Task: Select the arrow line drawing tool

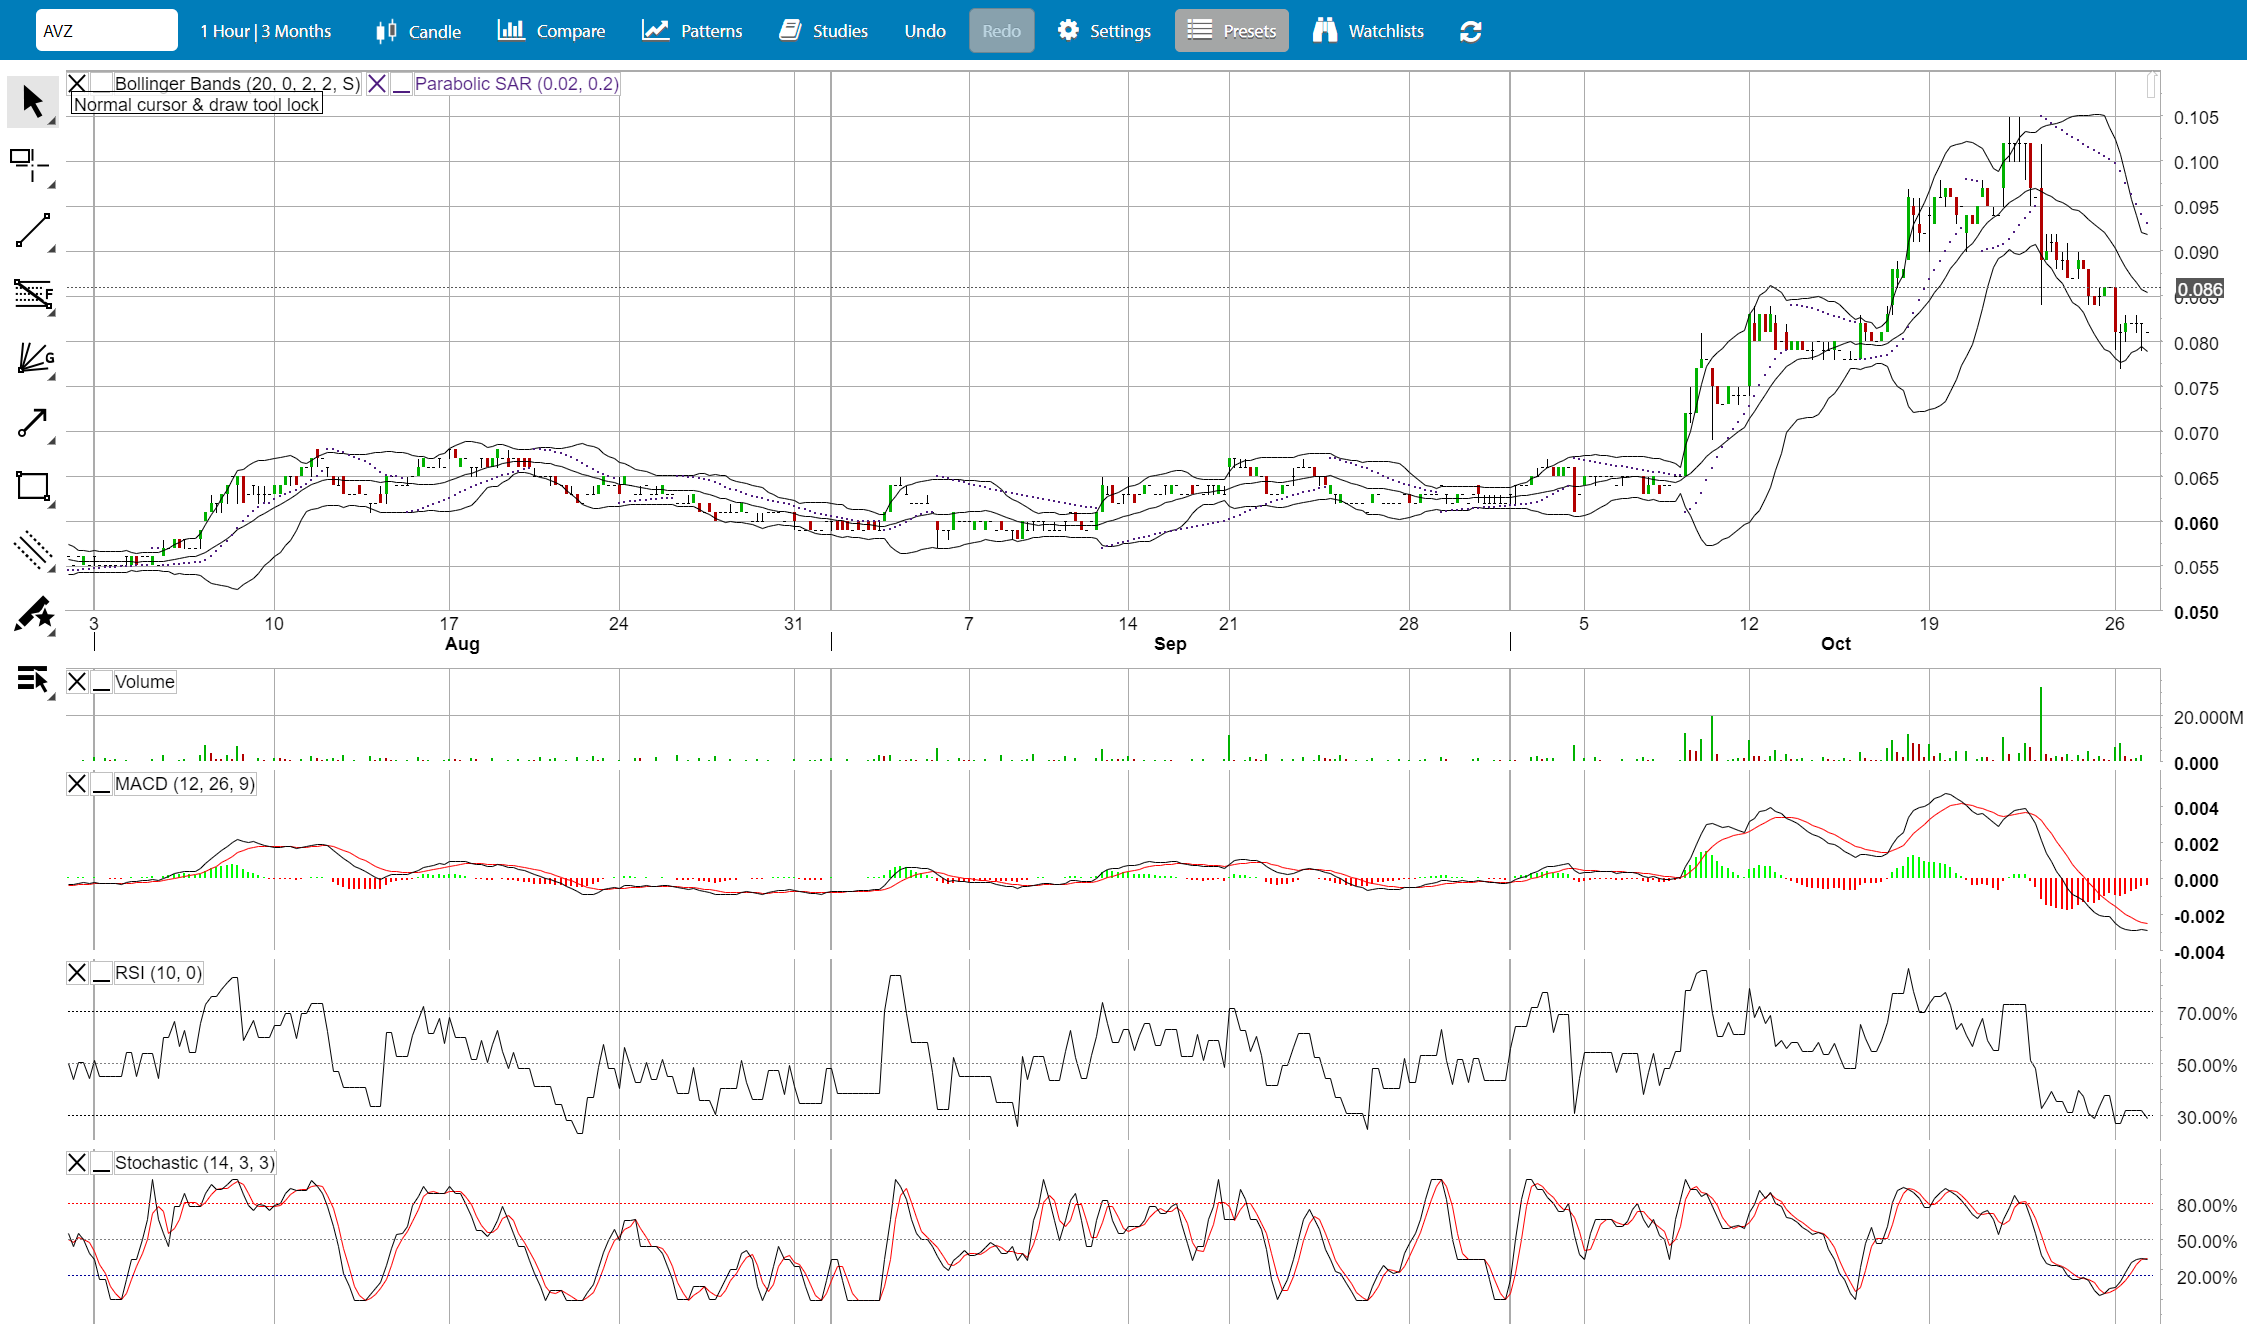Action: (x=33, y=423)
